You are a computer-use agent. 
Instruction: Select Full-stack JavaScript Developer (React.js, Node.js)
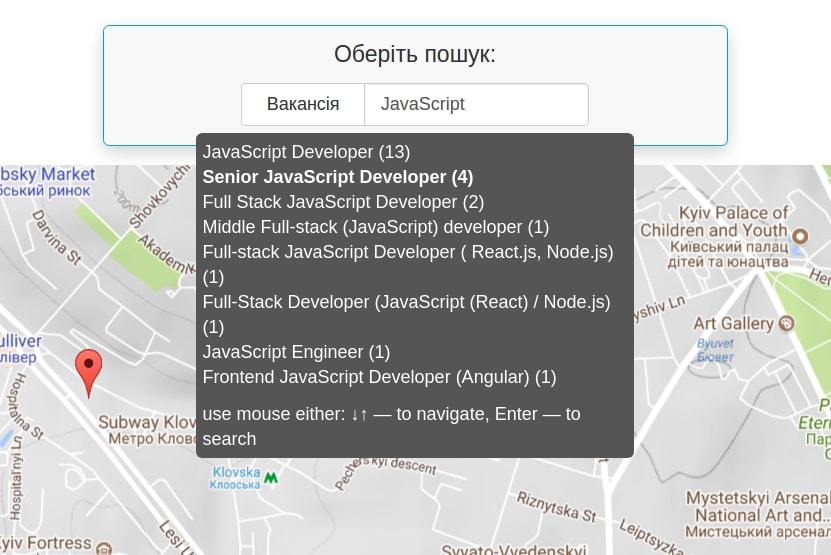(x=407, y=252)
